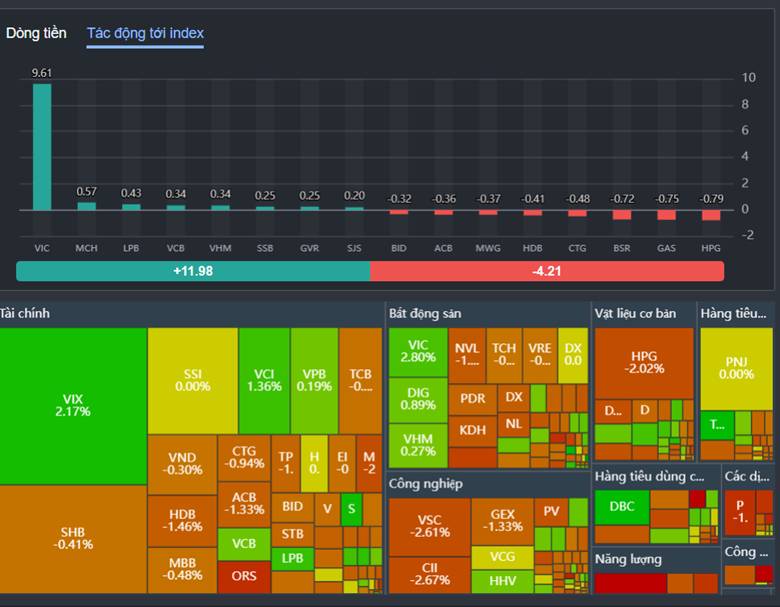The width and height of the screenshot is (780, 607).
Task: Select the SSI 0.00% treemap tile
Action: (193, 380)
